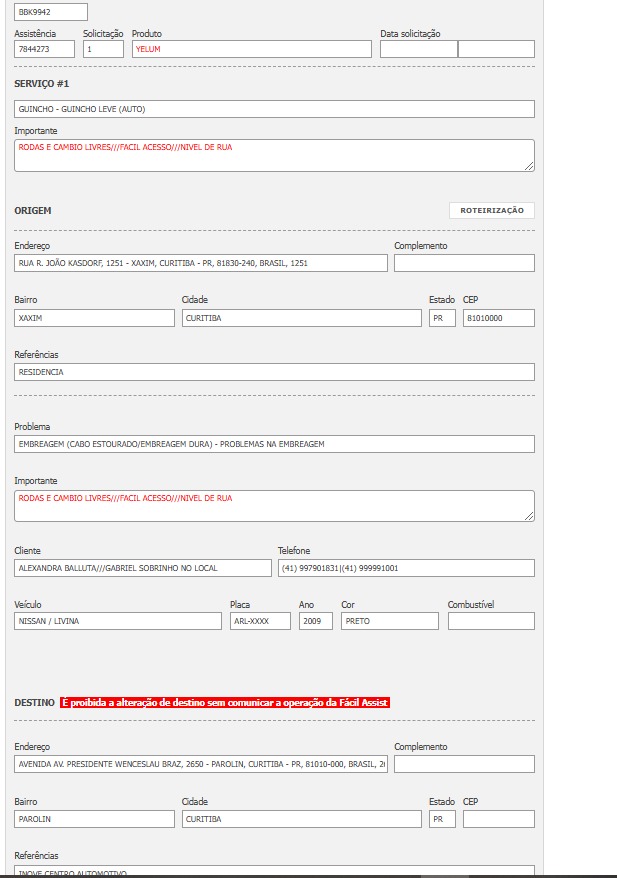Viewport: 617px width, 878px height.
Task: Click the Importante textarea under Serviço #1
Action: coord(274,155)
